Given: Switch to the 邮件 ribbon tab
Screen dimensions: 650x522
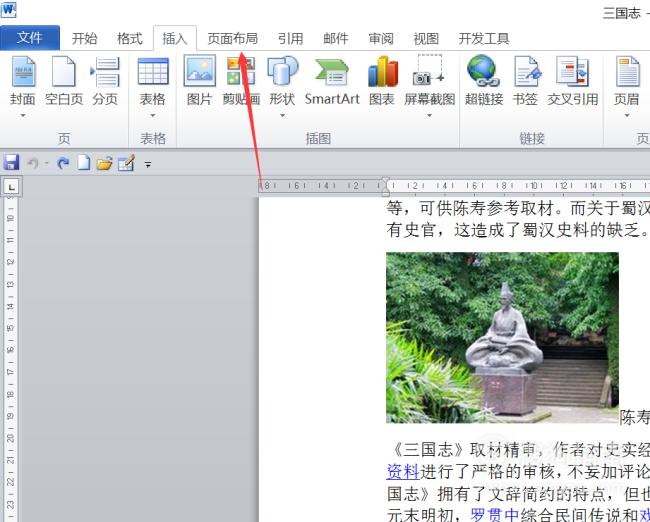Looking at the screenshot, I should [x=336, y=39].
